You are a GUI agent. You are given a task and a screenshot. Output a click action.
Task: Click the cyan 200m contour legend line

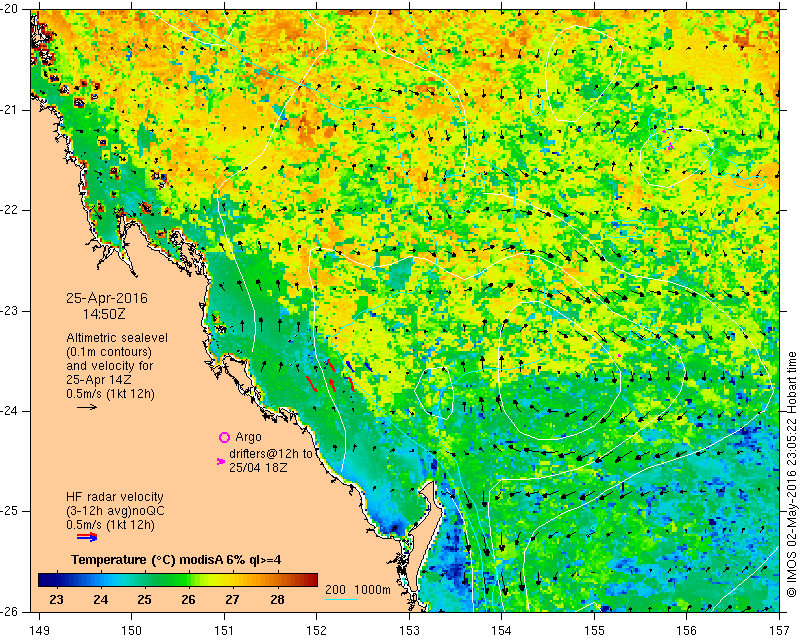coord(341,599)
